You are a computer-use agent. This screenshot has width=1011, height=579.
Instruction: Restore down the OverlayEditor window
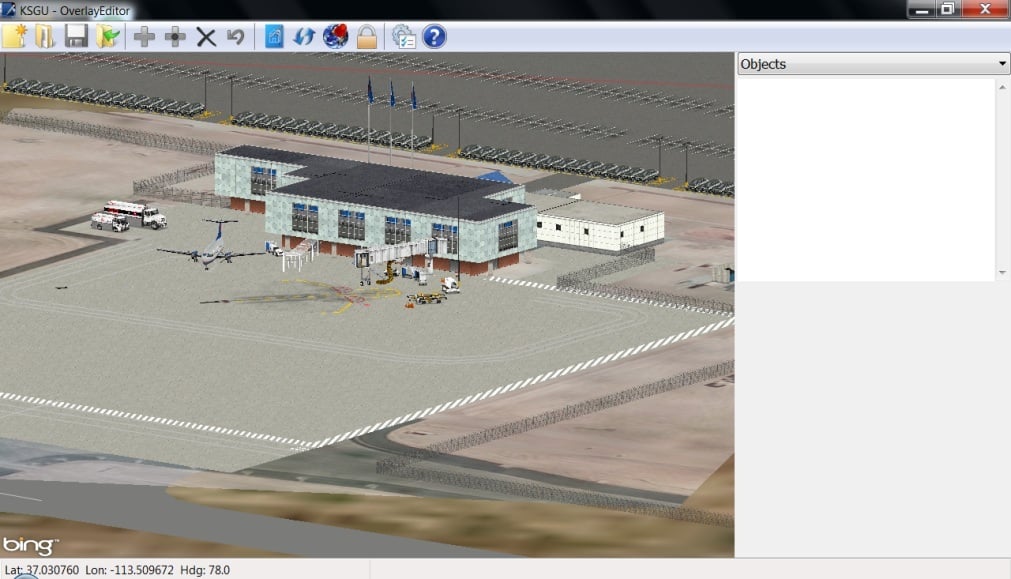948,9
